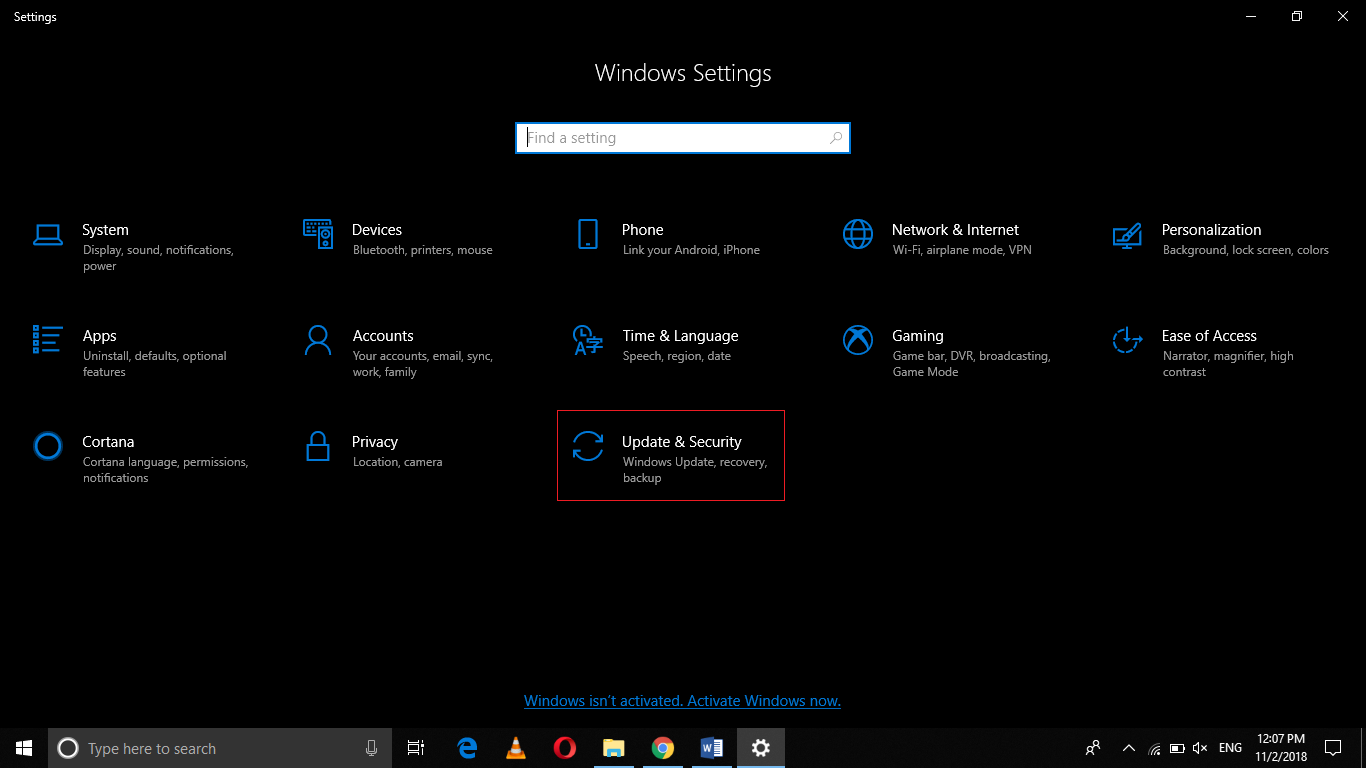The width and height of the screenshot is (1366, 768).
Task: Expand hidden system tray icons
Action: click(1128, 747)
